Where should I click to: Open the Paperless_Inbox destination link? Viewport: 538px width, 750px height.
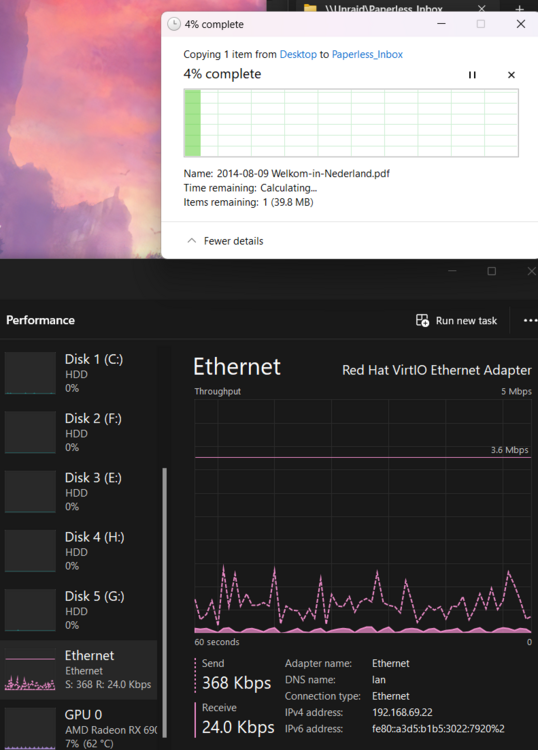pyautogui.click(x=367, y=55)
